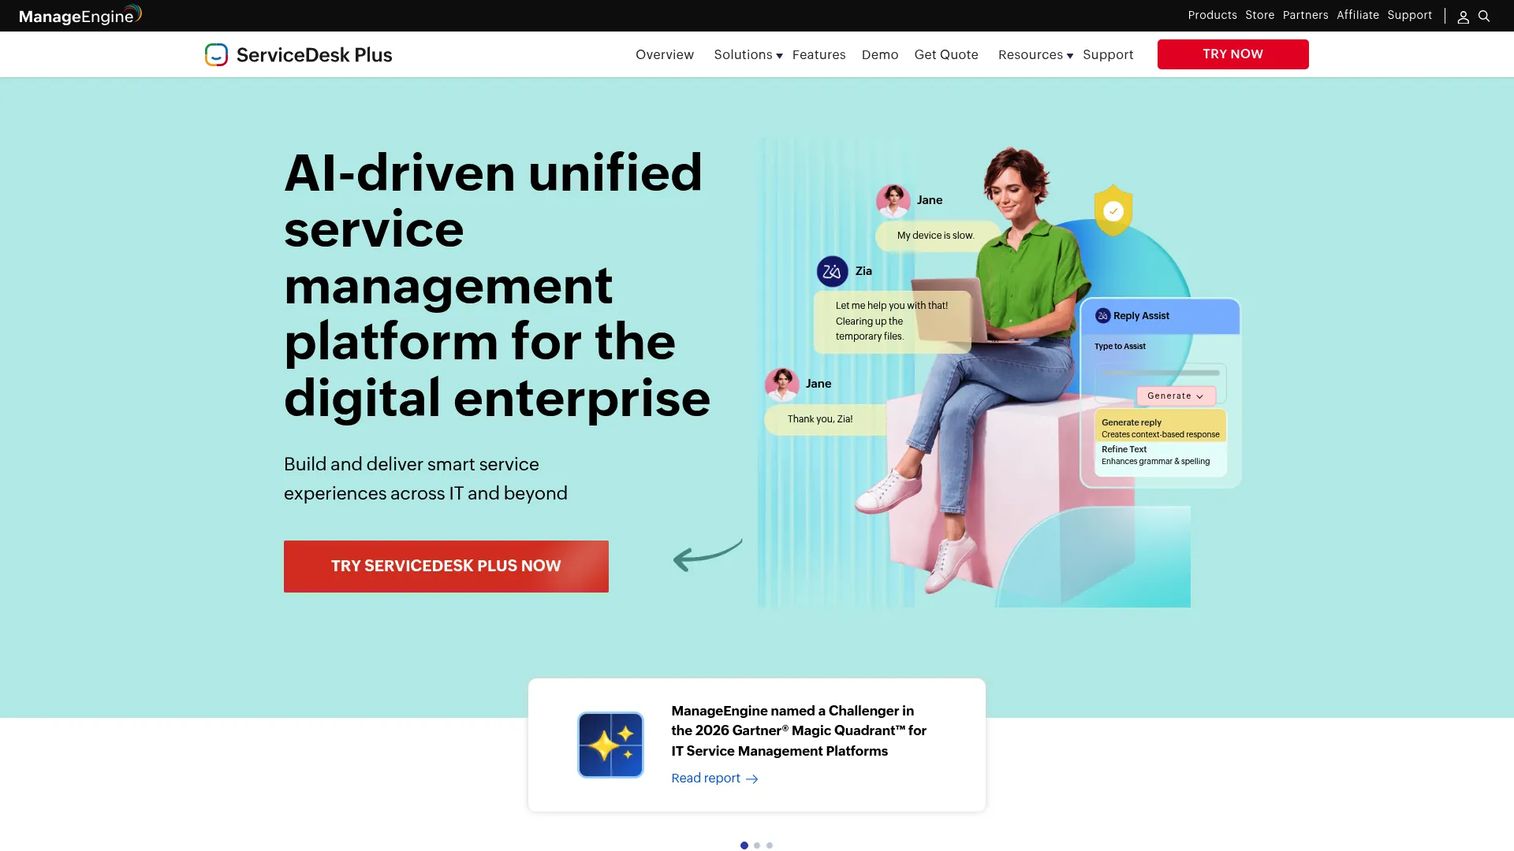1514x851 pixels.
Task: Go to the Features page
Action: click(x=819, y=55)
